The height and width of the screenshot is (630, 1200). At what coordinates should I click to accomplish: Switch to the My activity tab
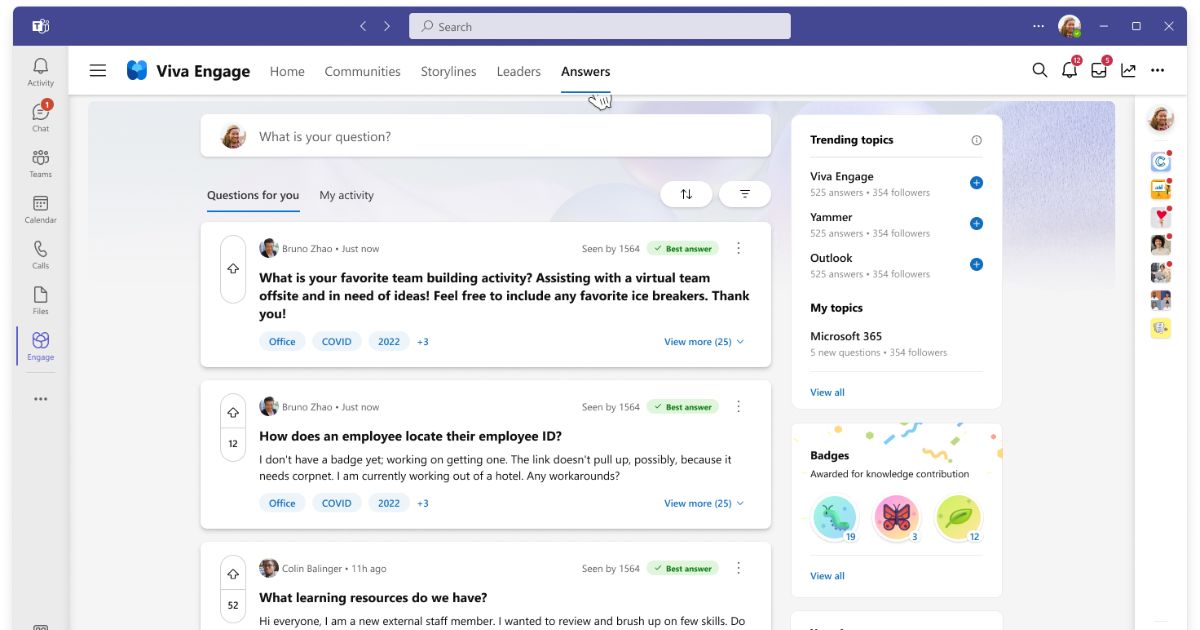[346, 195]
